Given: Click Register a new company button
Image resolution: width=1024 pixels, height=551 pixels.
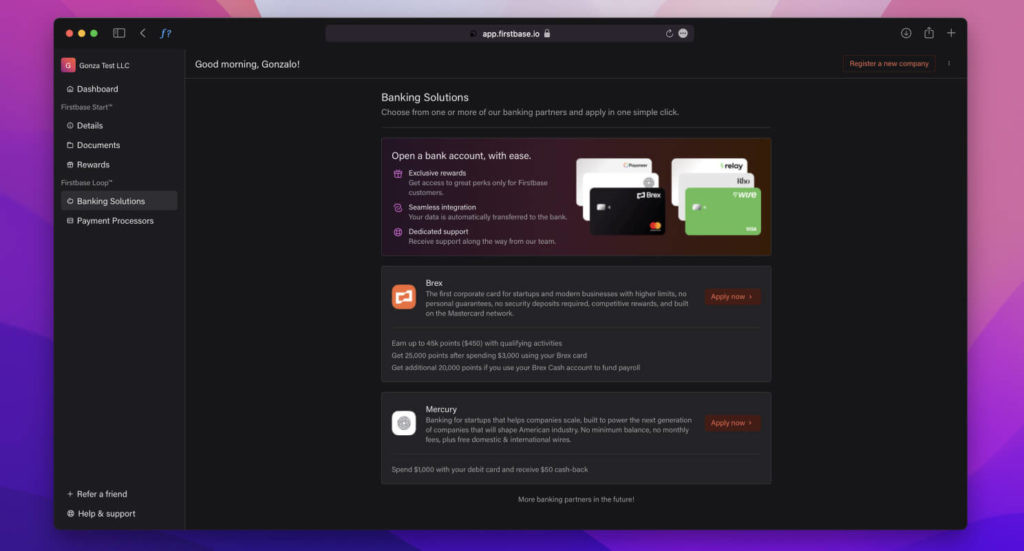Looking at the screenshot, I should coord(889,64).
